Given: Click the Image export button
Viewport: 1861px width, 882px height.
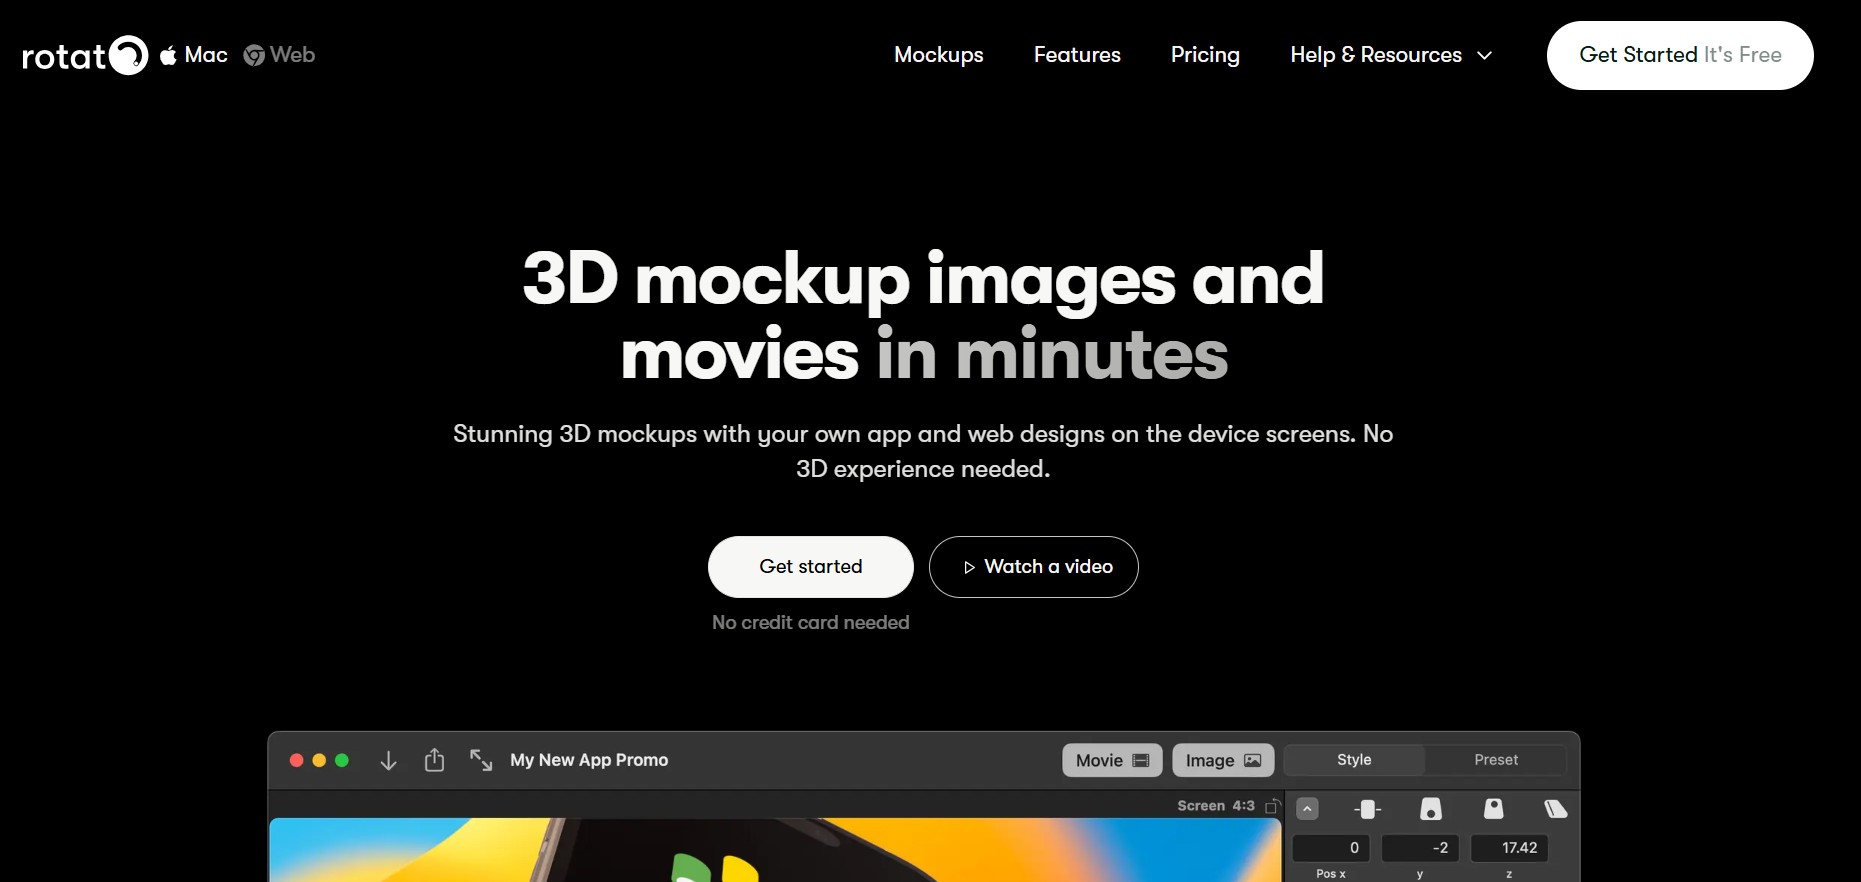Looking at the screenshot, I should [1222, 760].
